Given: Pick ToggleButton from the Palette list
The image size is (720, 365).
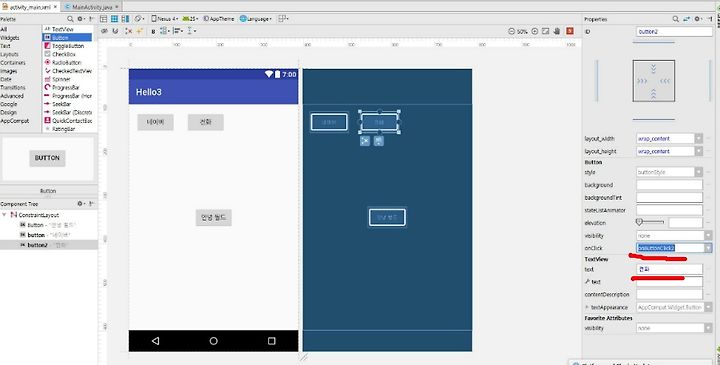Looking at the screenshot, I should coord(68,46).
